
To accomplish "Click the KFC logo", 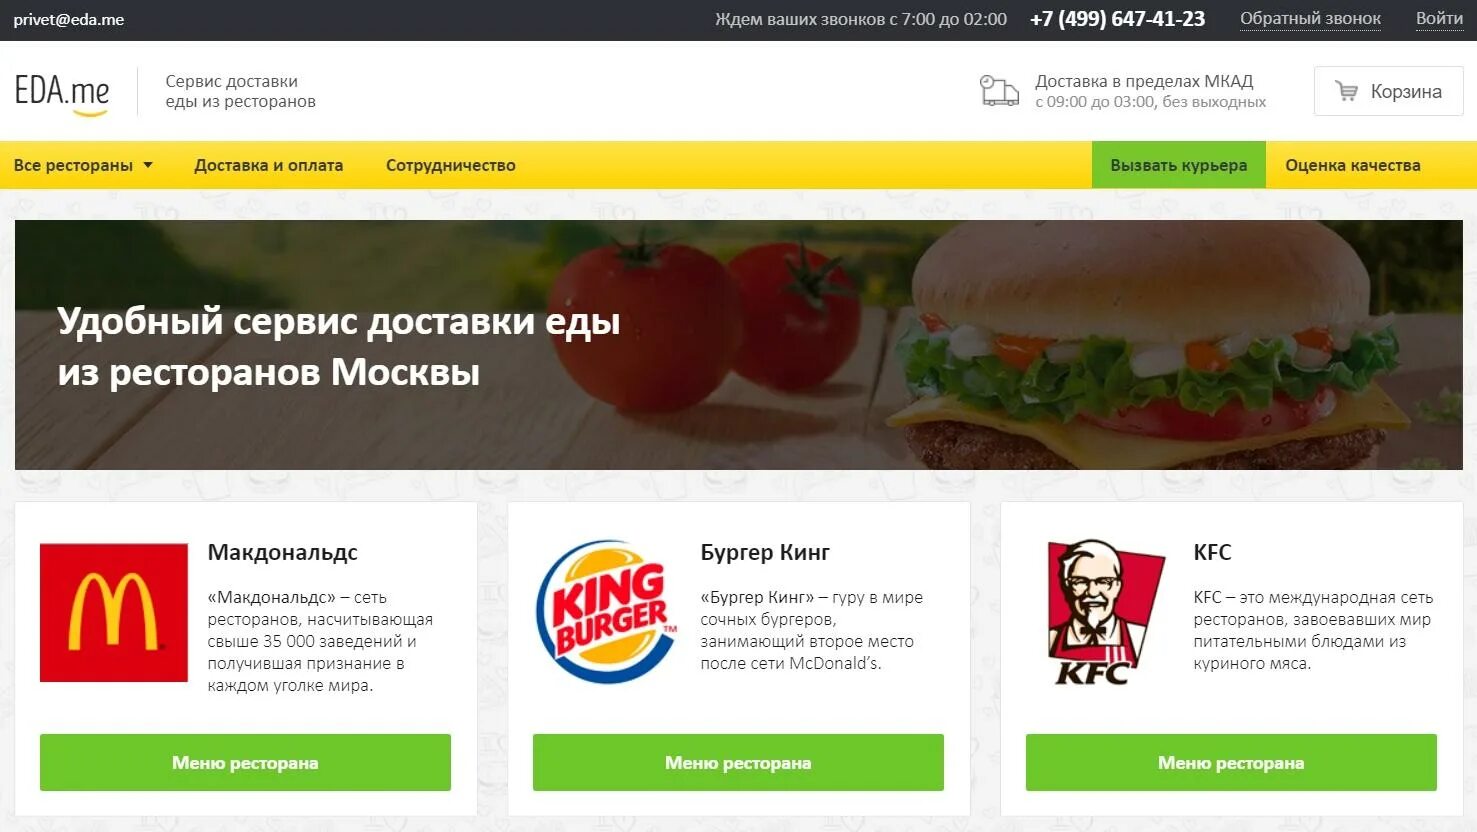I will click(1105, 613).
